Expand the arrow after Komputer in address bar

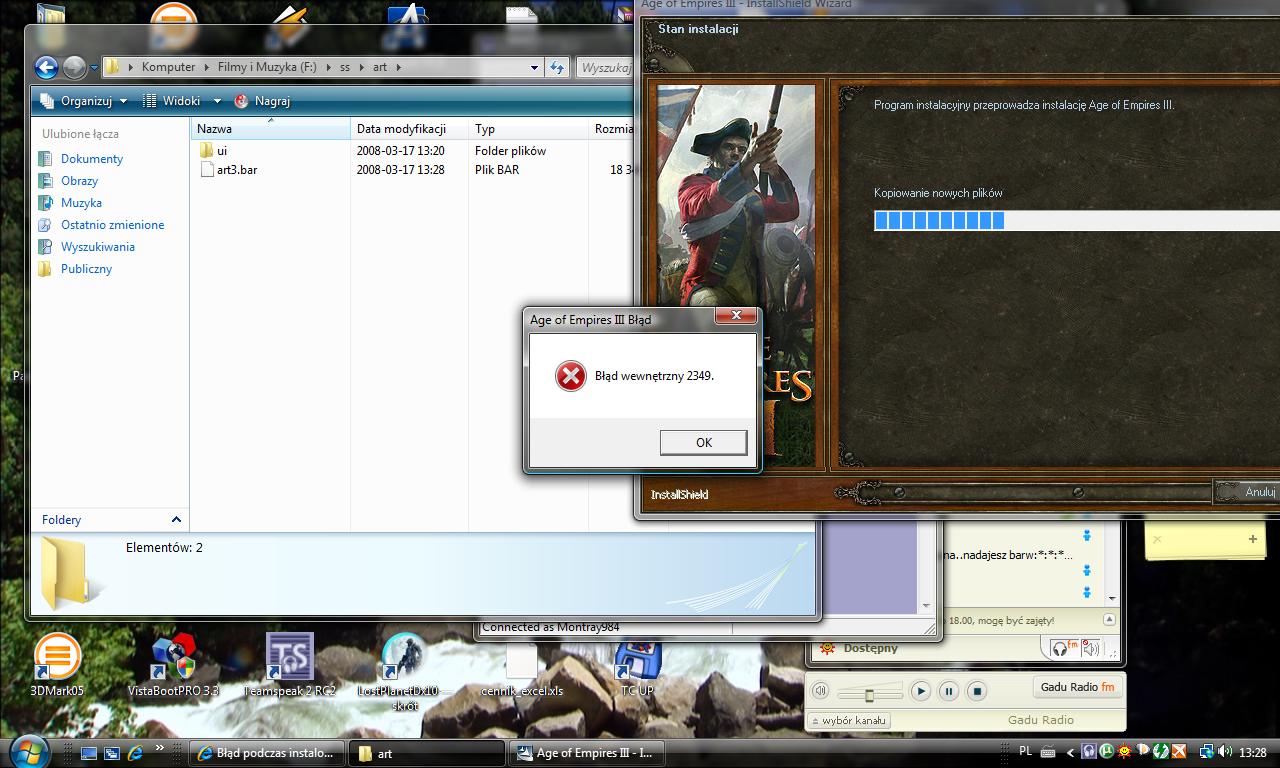[206, 67]
